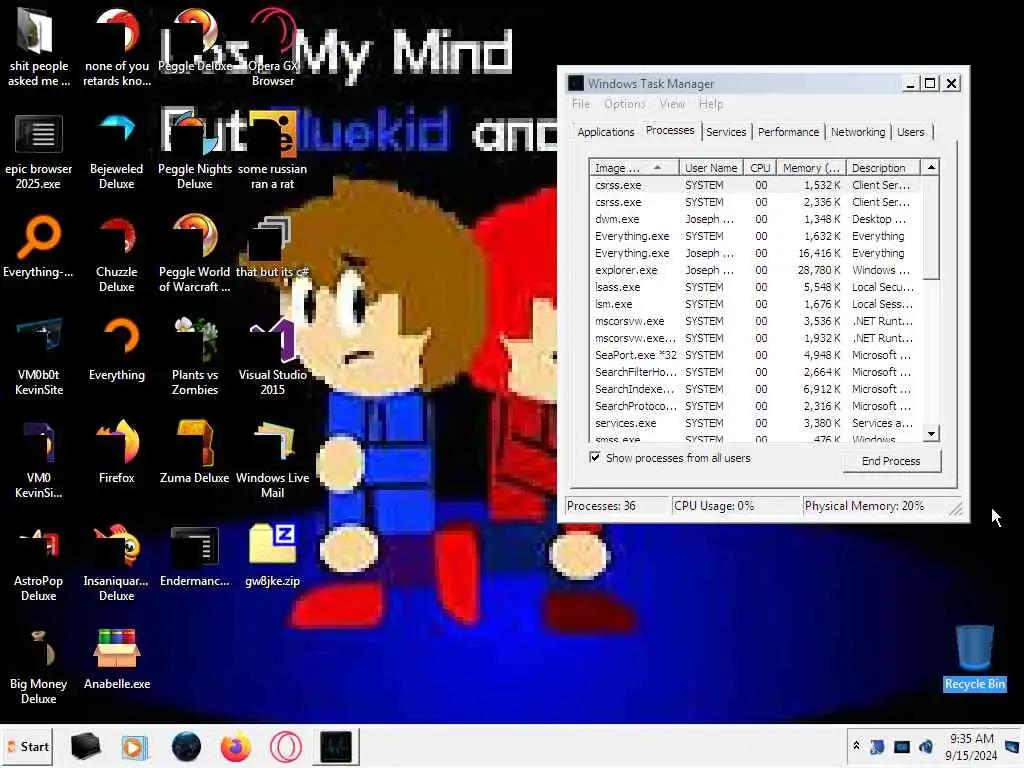
Task: Open the Help menu in Task Manager
Action: coord(711,104)
